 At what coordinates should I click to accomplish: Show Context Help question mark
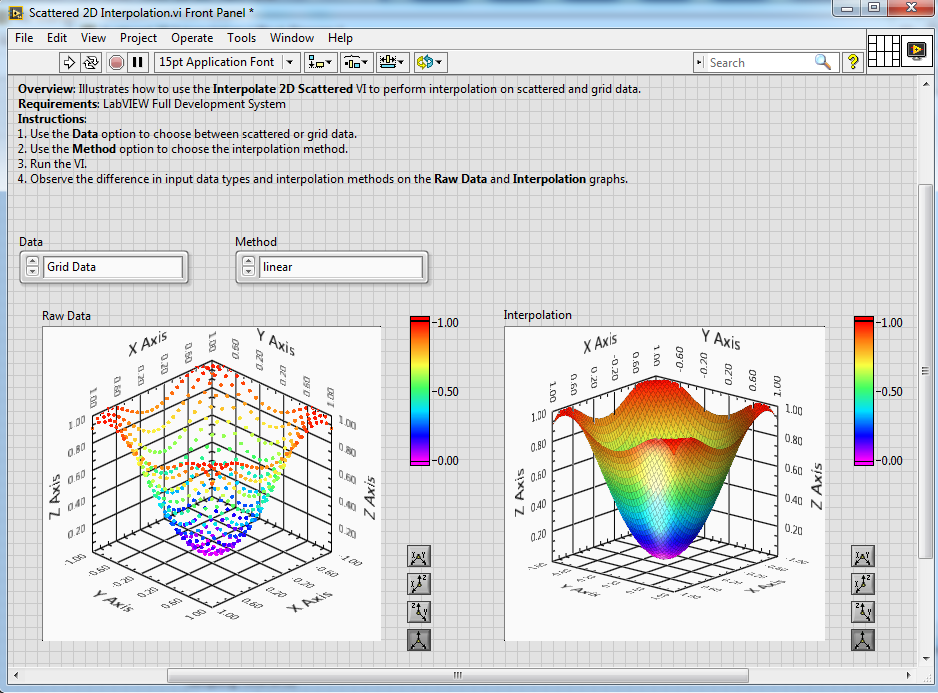[x=853, y=62]
